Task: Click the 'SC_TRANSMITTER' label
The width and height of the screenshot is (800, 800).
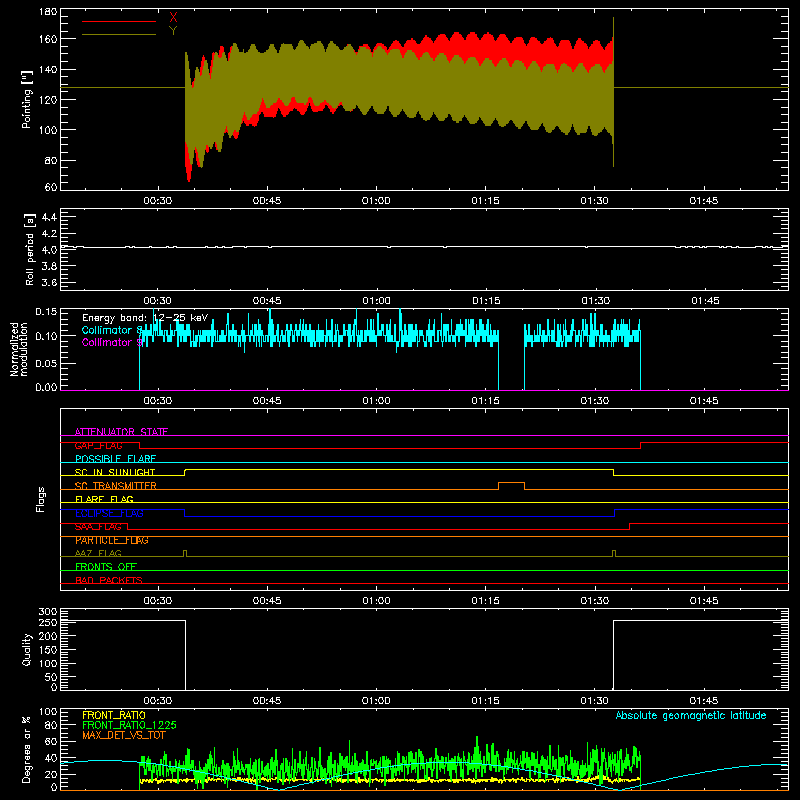Action: click(x=116, y=486)
